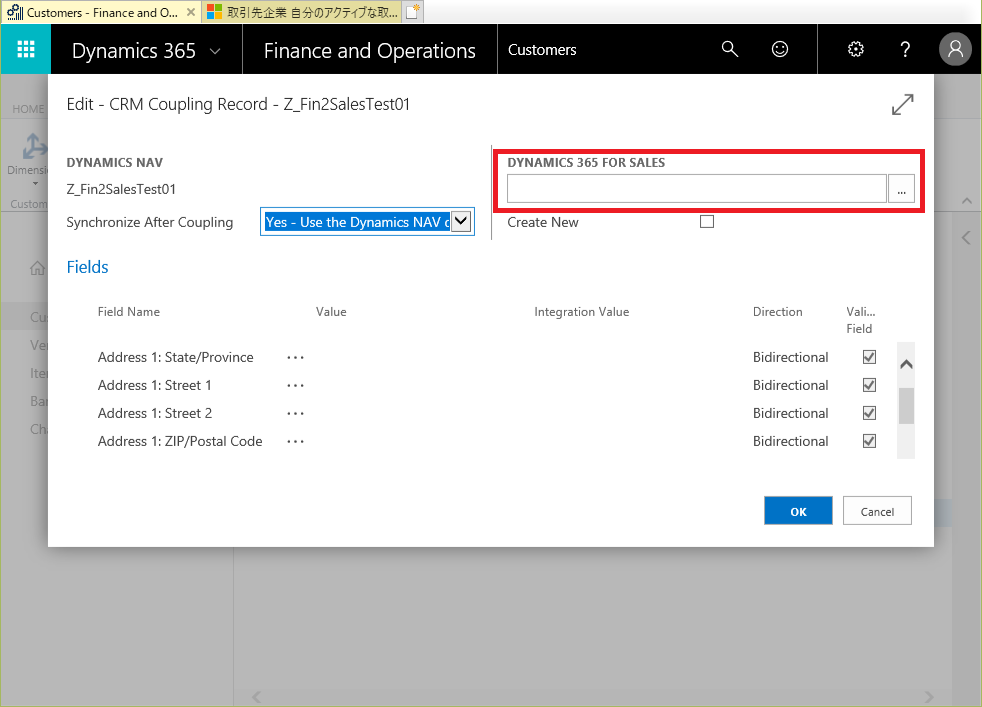982x707 pixels.
Task: Open the user account avatar
Action: tap(955, 49)
